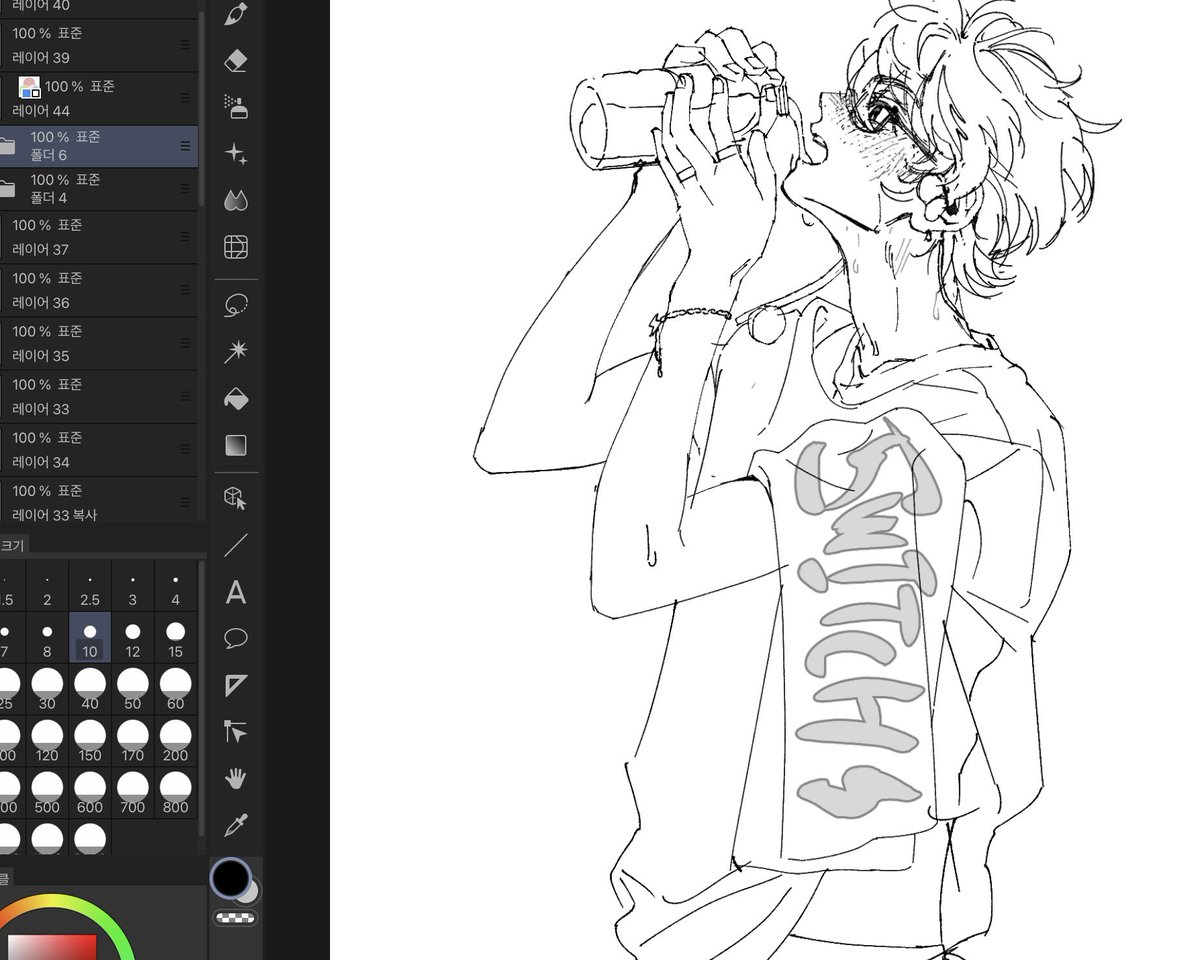Tap drag handle of 폴더 6
Screen dimensions: 1200x960
point(185,146)
